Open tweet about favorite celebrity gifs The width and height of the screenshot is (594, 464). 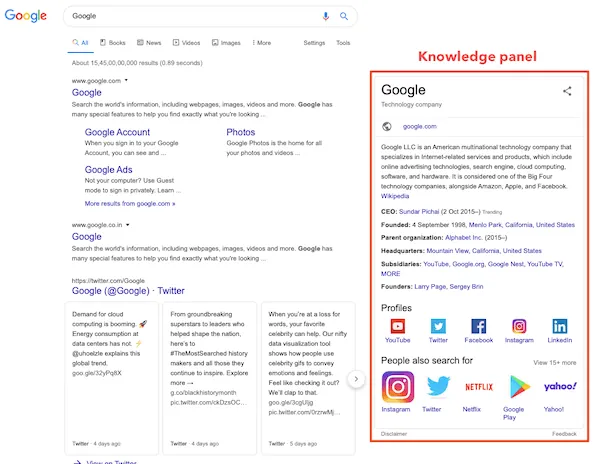308,378
